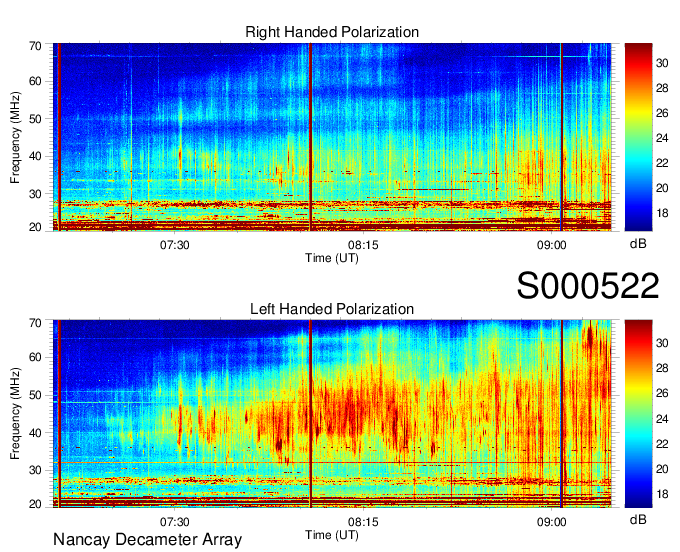Image resolution: width=680 pixels, height=552 pixels.
Task: Click the bottom plot's dB color bar
Action: click(638, 414)
